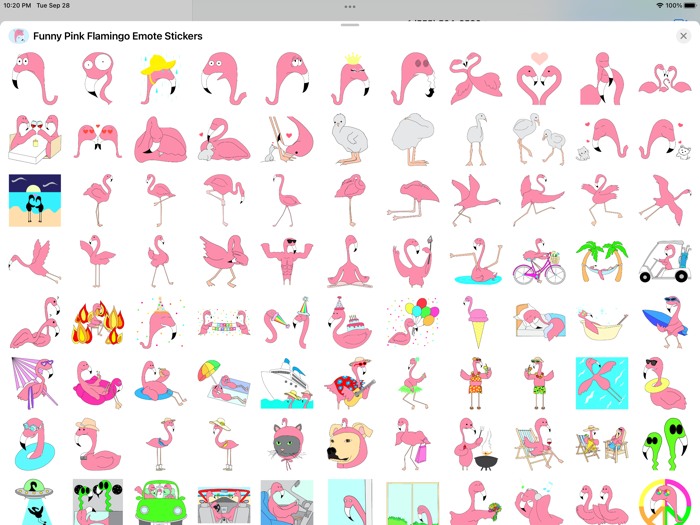Select the flamingo in yellow swim ring with sunglasses
The image size is (700, 525).
click(x=665, y=383)
